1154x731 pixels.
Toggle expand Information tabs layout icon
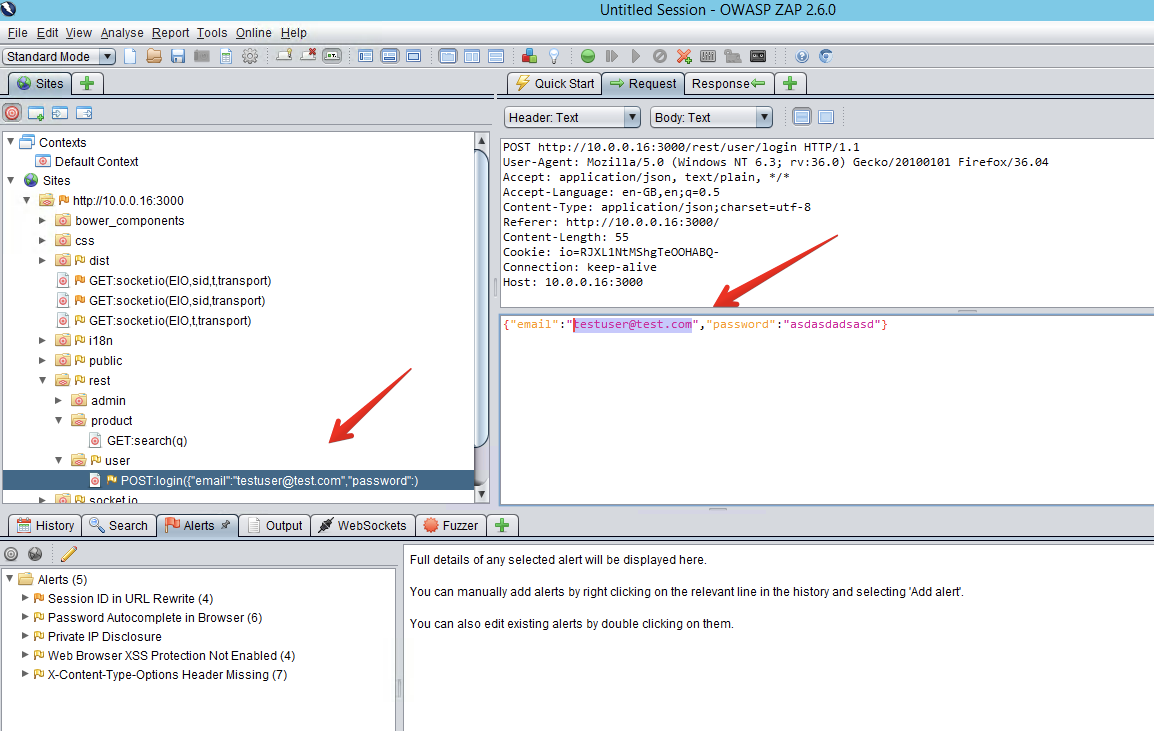pos(389,56)
